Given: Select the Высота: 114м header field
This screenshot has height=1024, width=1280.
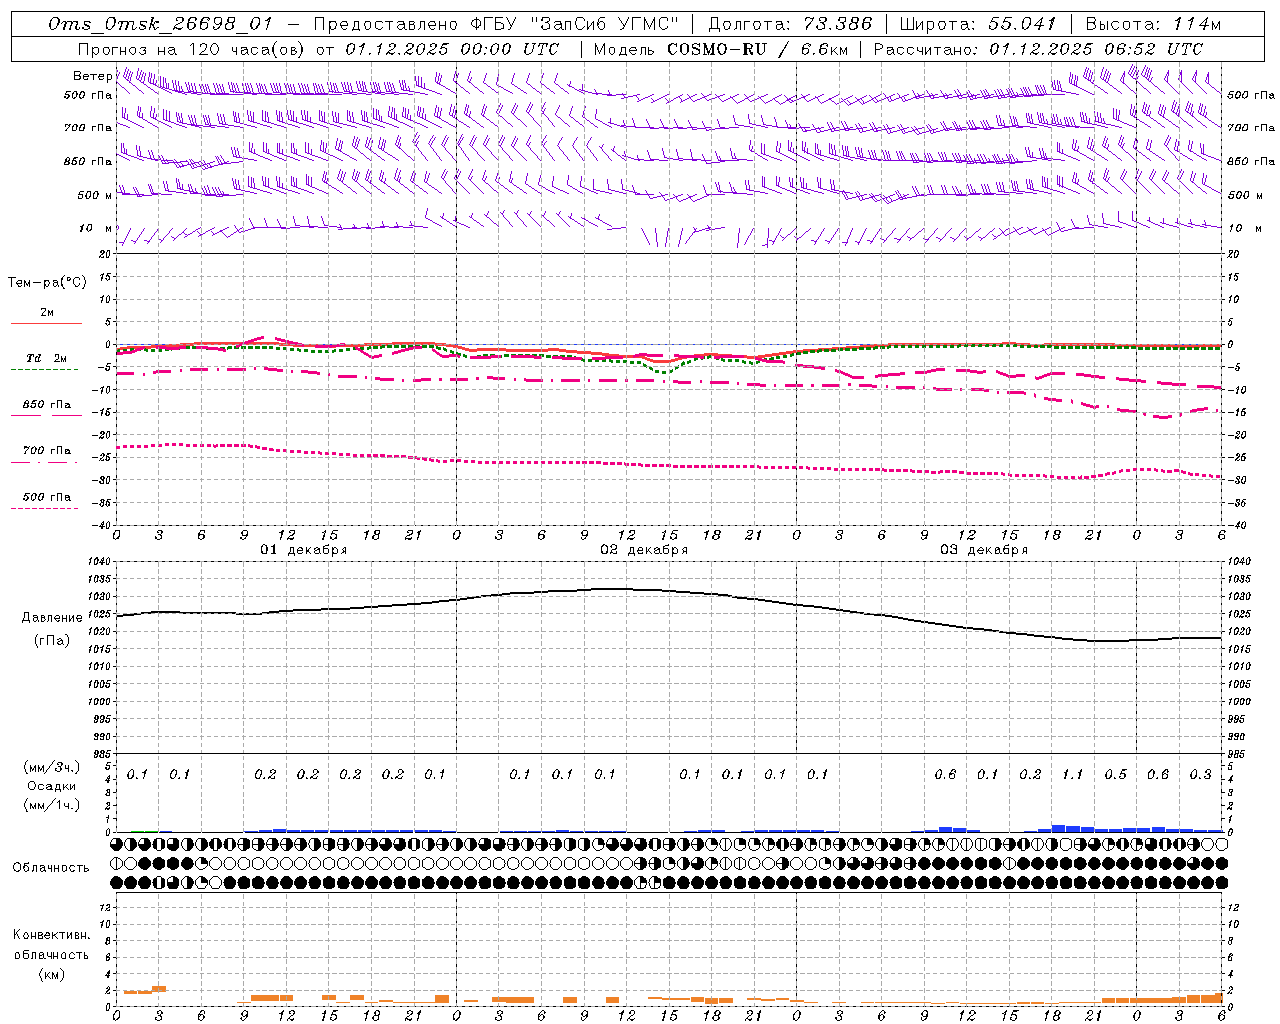Looking at the screenshot, I should click(1153, 24).
